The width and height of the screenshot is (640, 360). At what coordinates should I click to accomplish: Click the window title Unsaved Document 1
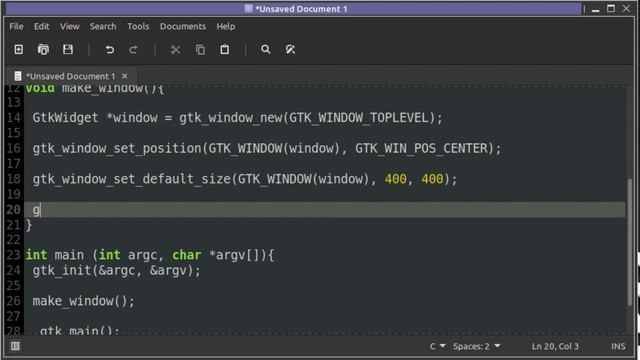point(301,9)
